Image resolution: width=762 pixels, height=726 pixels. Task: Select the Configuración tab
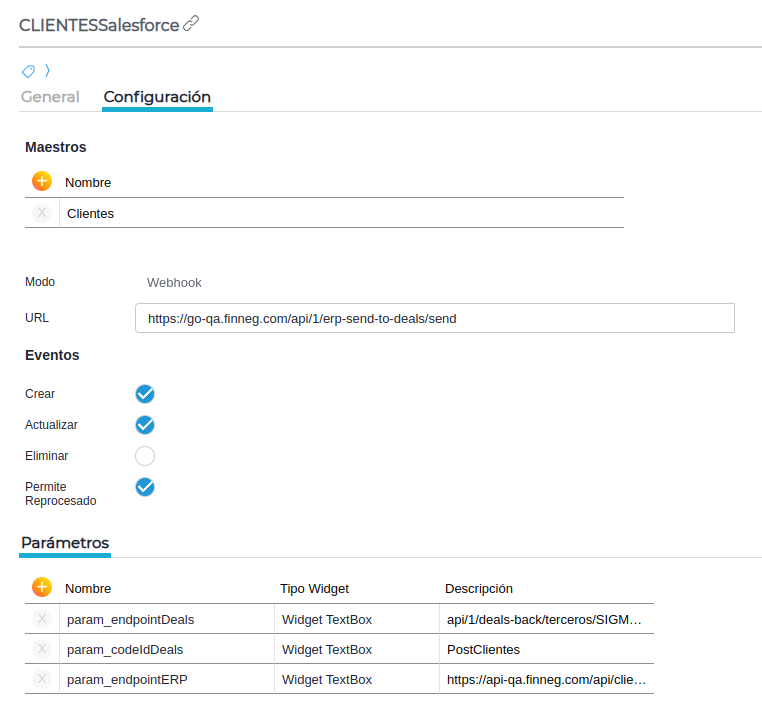coord(157,97)
